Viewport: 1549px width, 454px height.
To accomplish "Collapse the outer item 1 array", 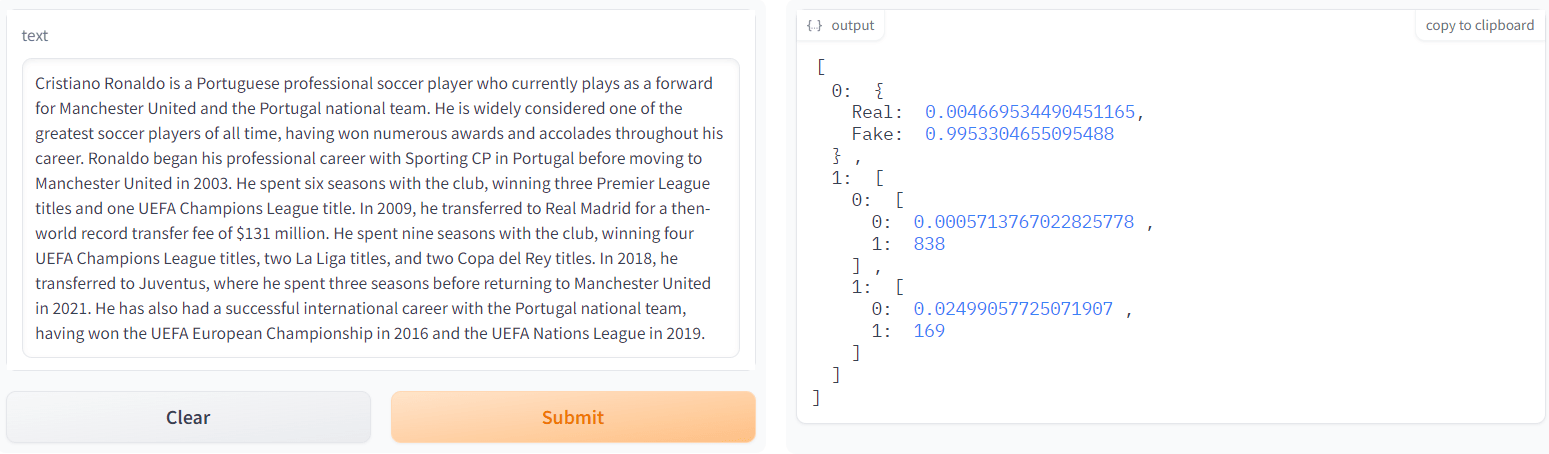I will (x=879, y=179).
